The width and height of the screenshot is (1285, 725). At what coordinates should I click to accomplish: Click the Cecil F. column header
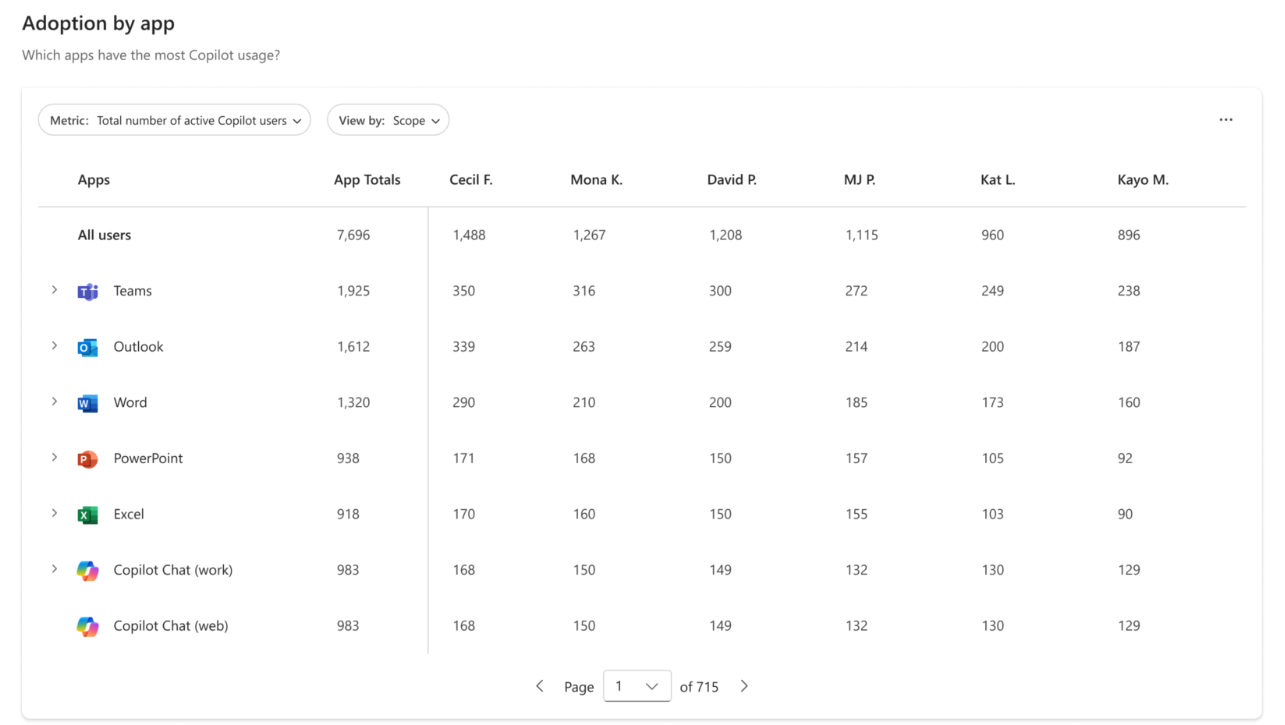click(x=471, y=180)
